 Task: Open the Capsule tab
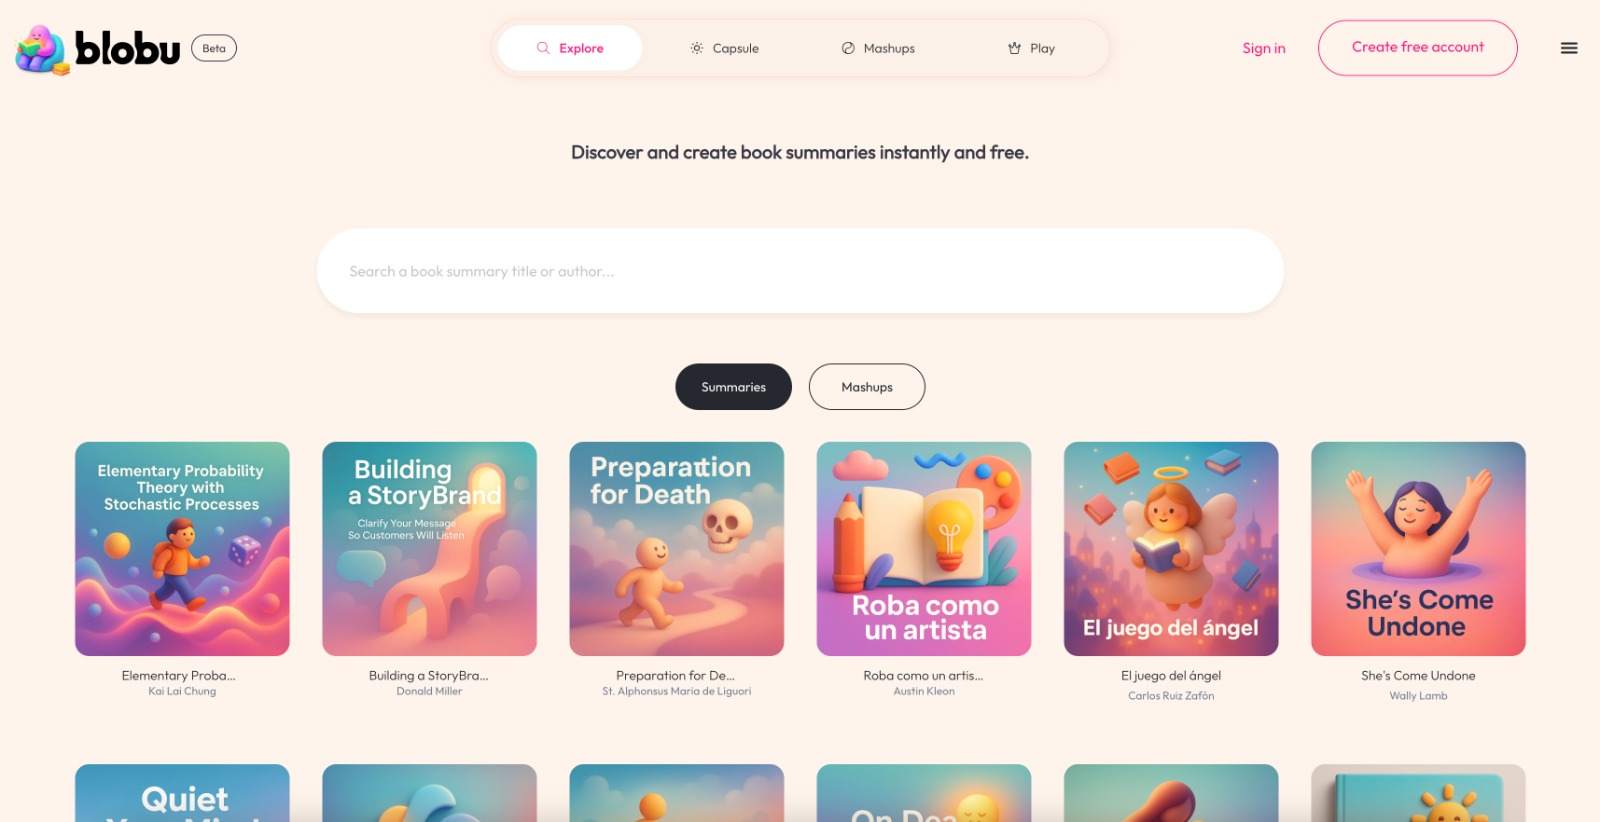click(x=724, y=48)
